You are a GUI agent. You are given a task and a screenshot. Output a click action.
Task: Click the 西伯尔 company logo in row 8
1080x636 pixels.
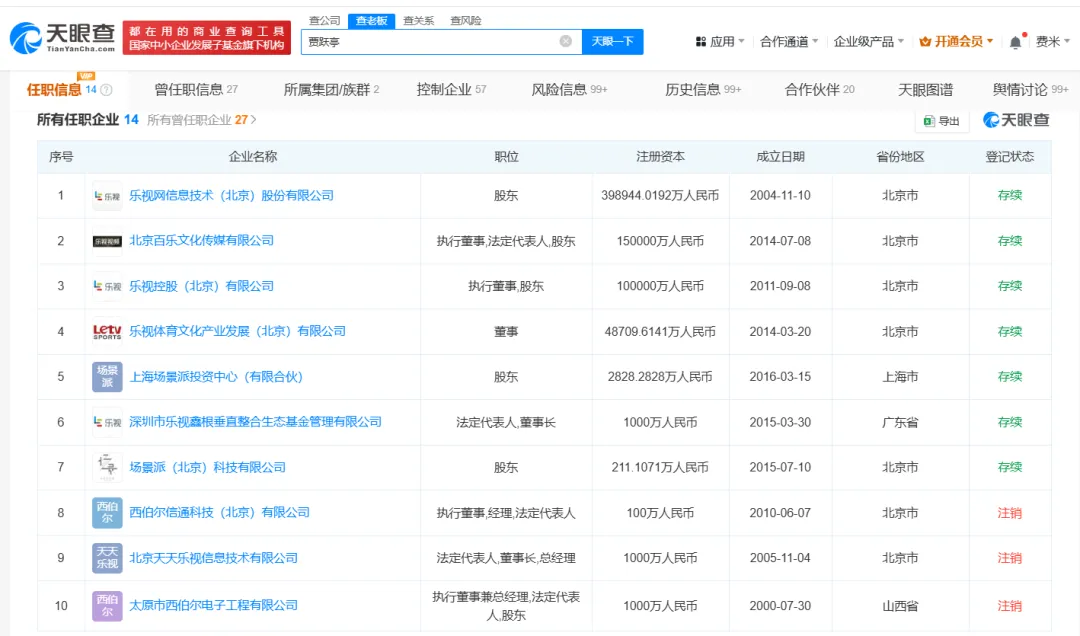(x=107, y=513)
